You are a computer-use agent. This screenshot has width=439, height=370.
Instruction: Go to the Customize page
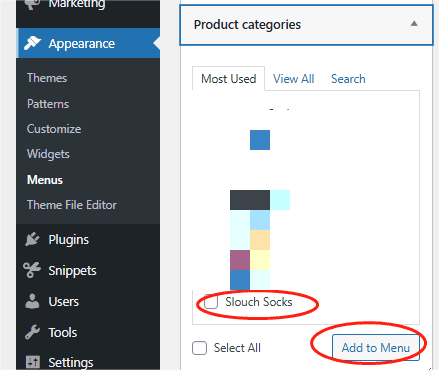(54, 129)
